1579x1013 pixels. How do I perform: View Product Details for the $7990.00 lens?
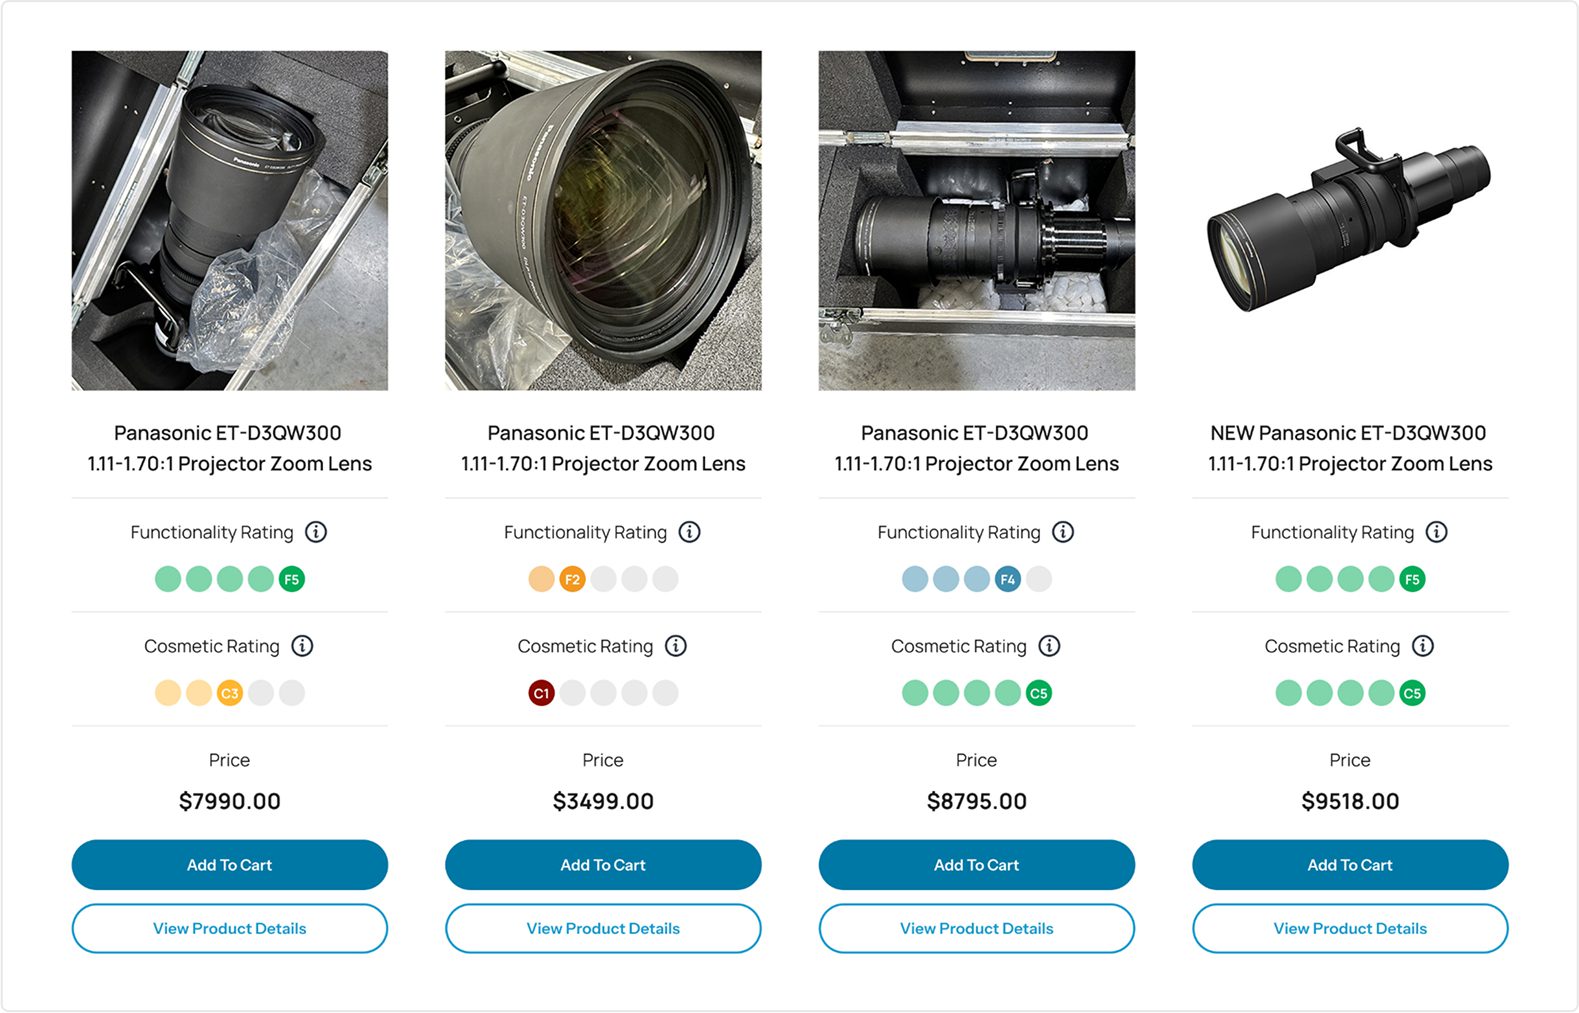pyautogui.click(x=229, y=929)
